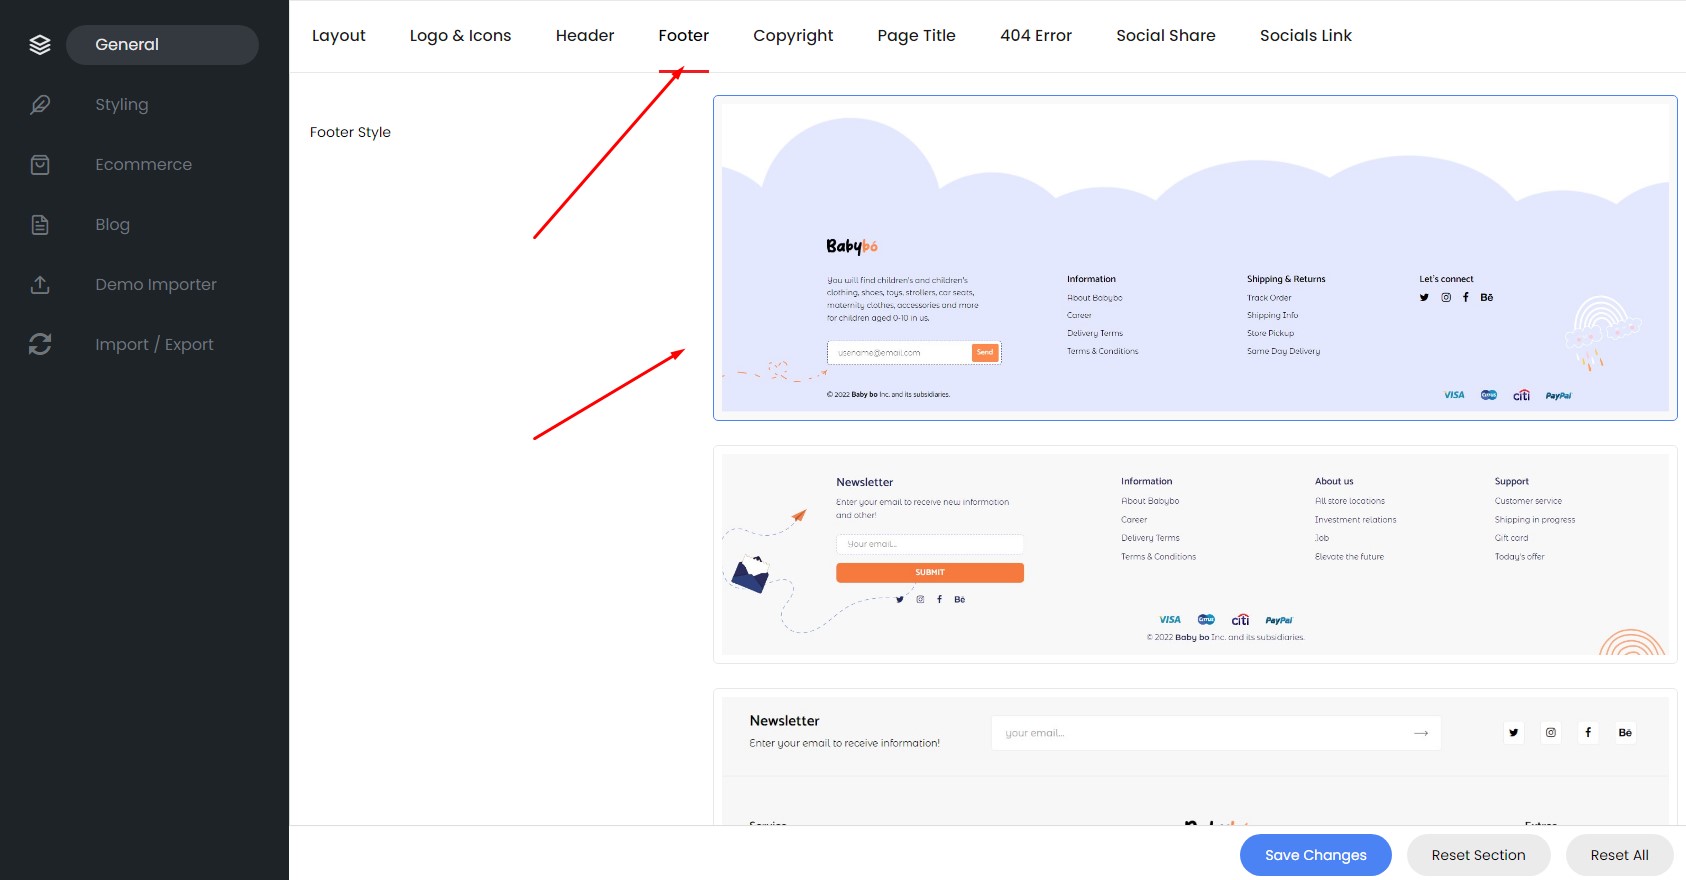
Task: Open the Styling settings section
Action: click(122, 105)
